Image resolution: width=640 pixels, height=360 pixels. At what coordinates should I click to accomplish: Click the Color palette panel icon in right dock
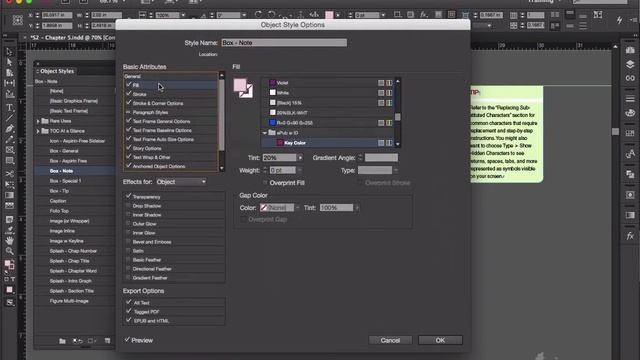[630, 113]
